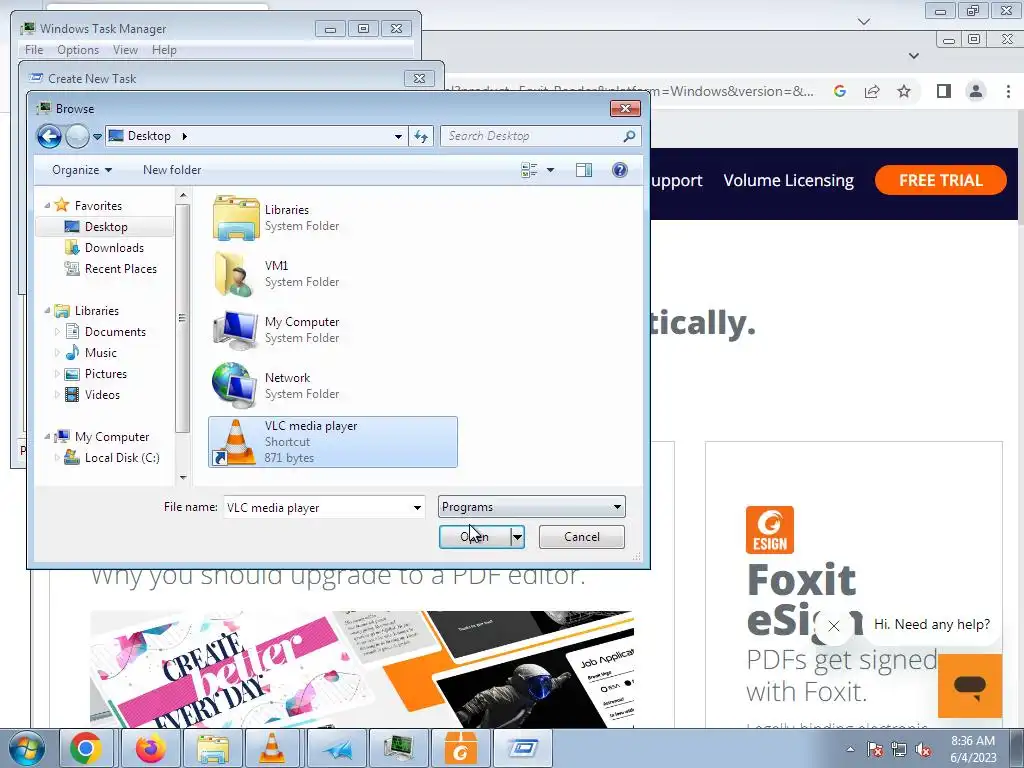Bookmark this page with the star icon
The width and height of the screenshot is (1024, 768).
(x=904, y=91)
